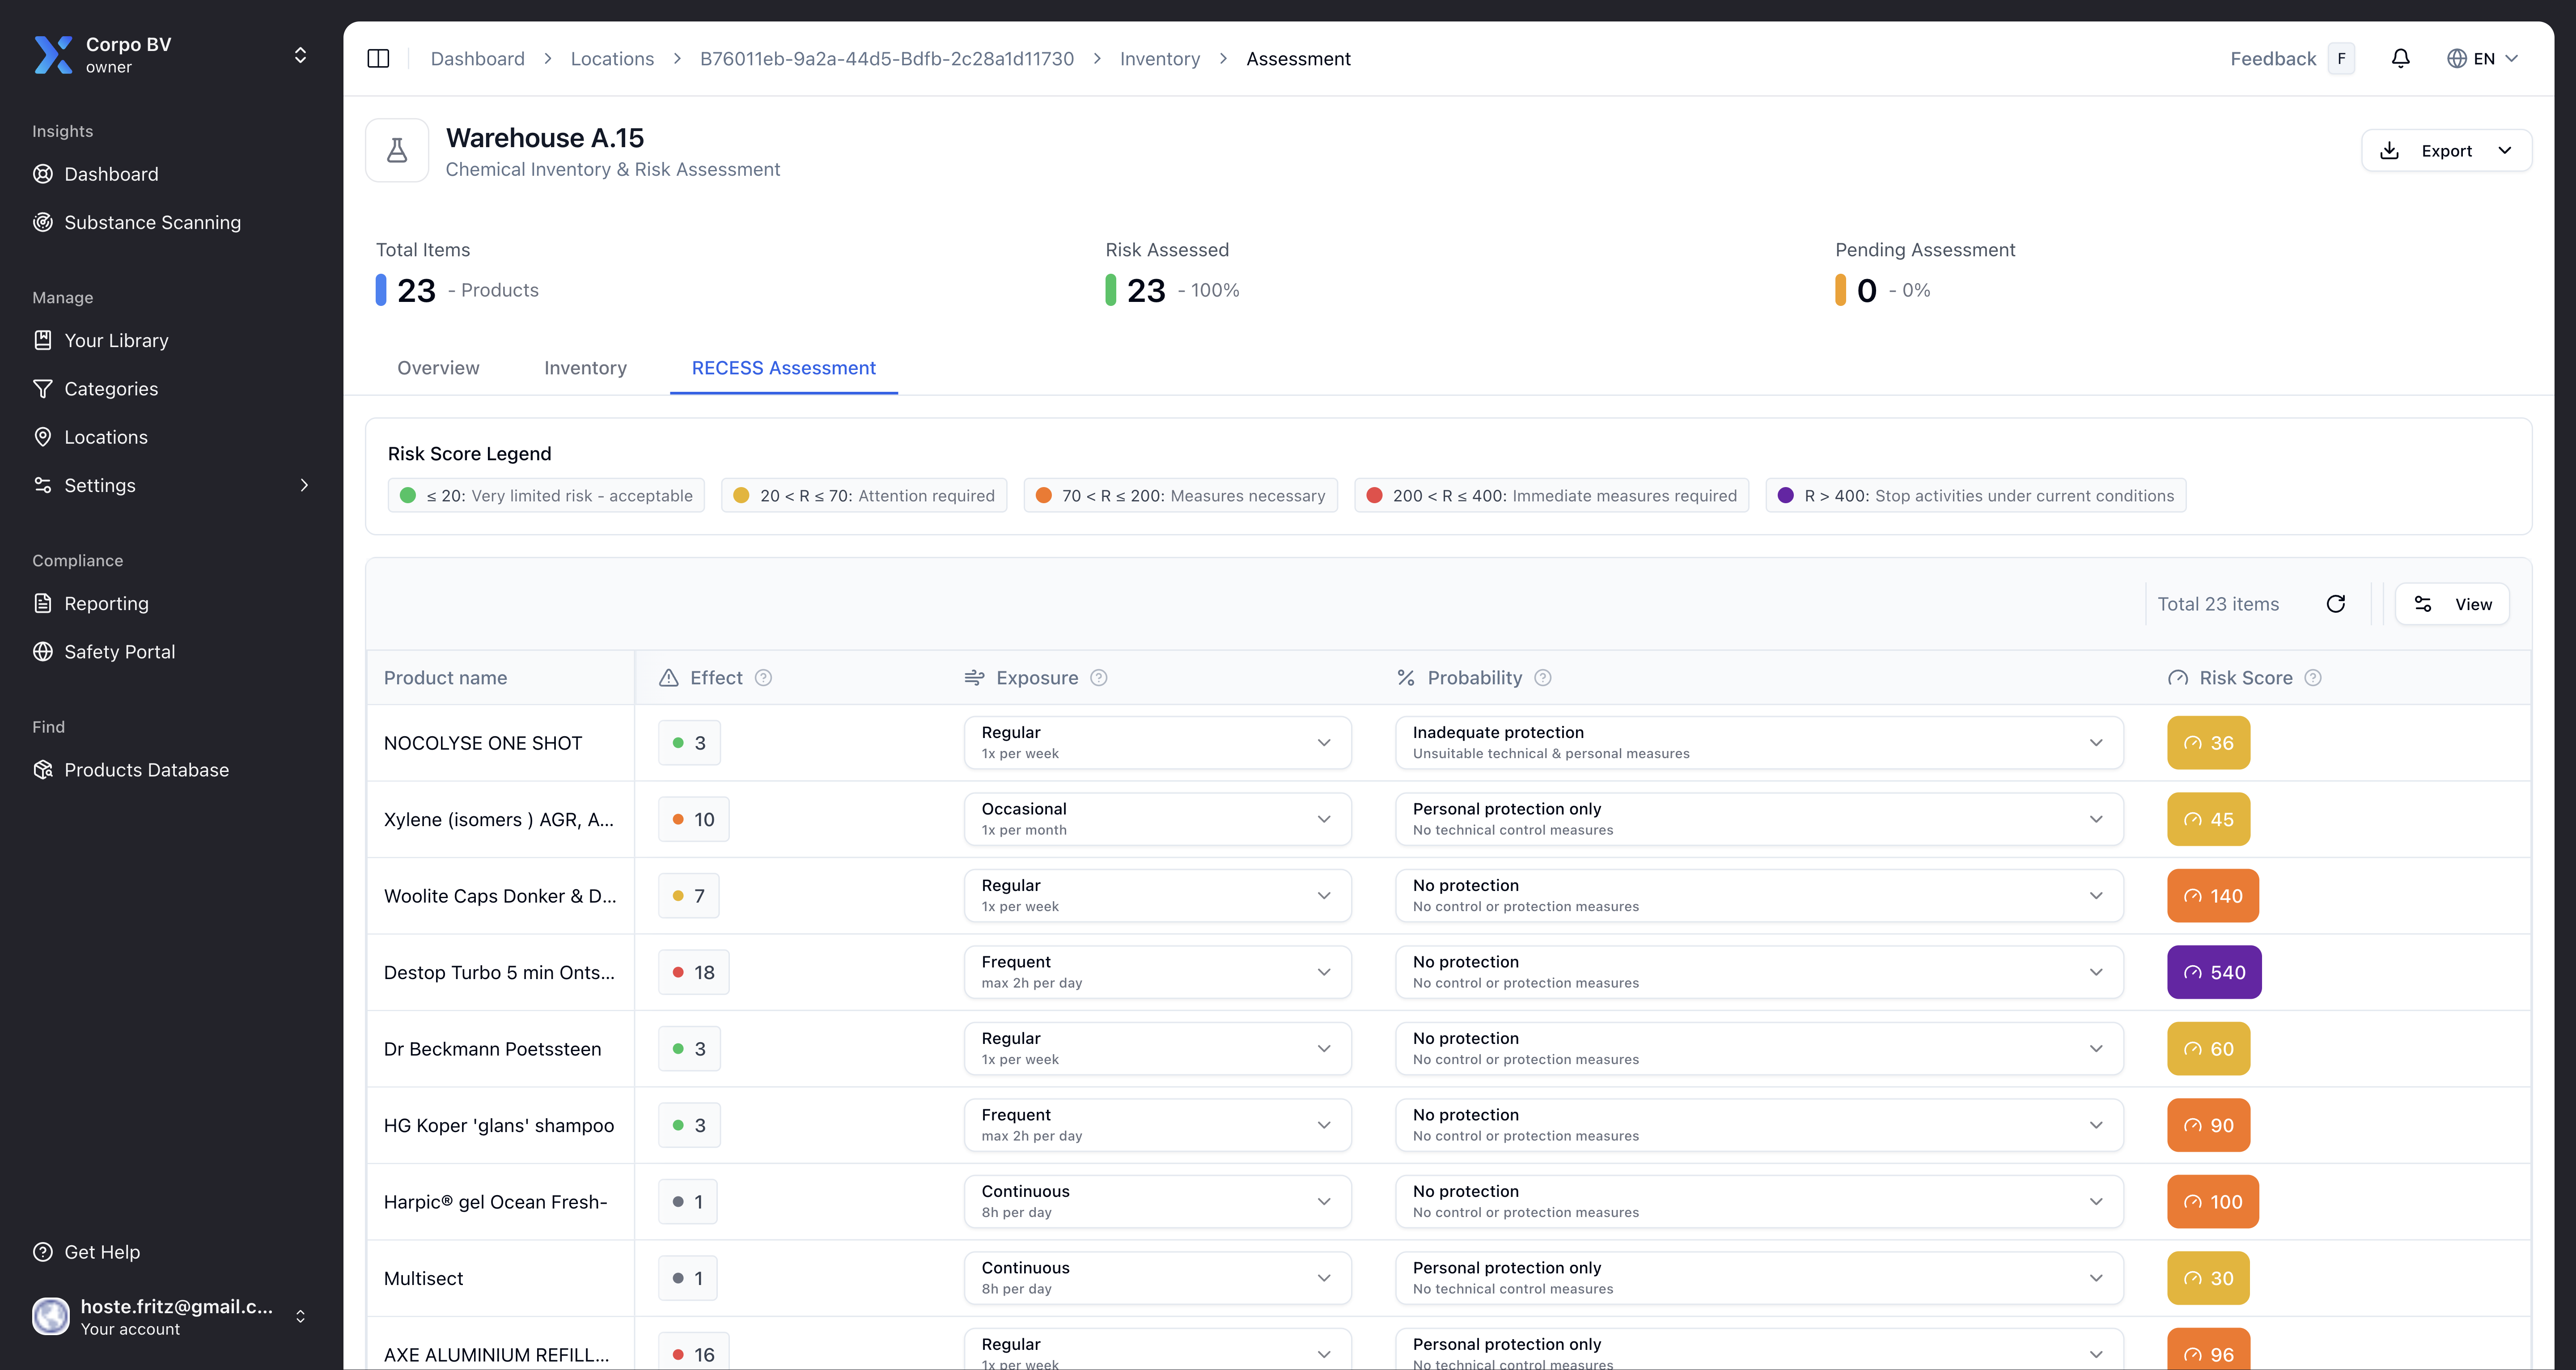Image resolution: width=2576 pixels, height=1370 pixels.
Task: Click the Risk Score help icon
Action: click(x=2312, y=678)
